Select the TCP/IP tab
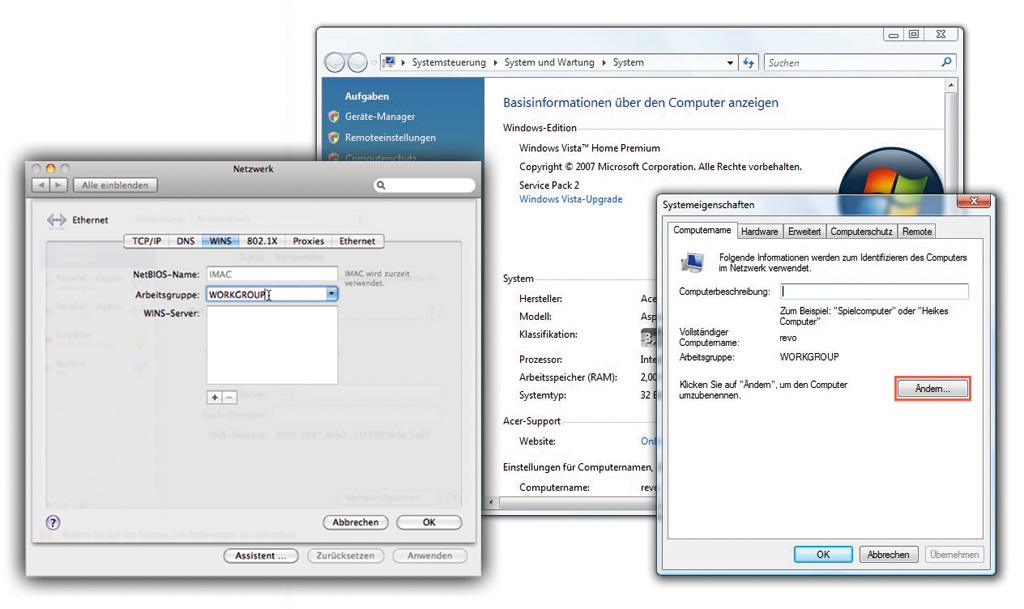 [x=146, y=241]
